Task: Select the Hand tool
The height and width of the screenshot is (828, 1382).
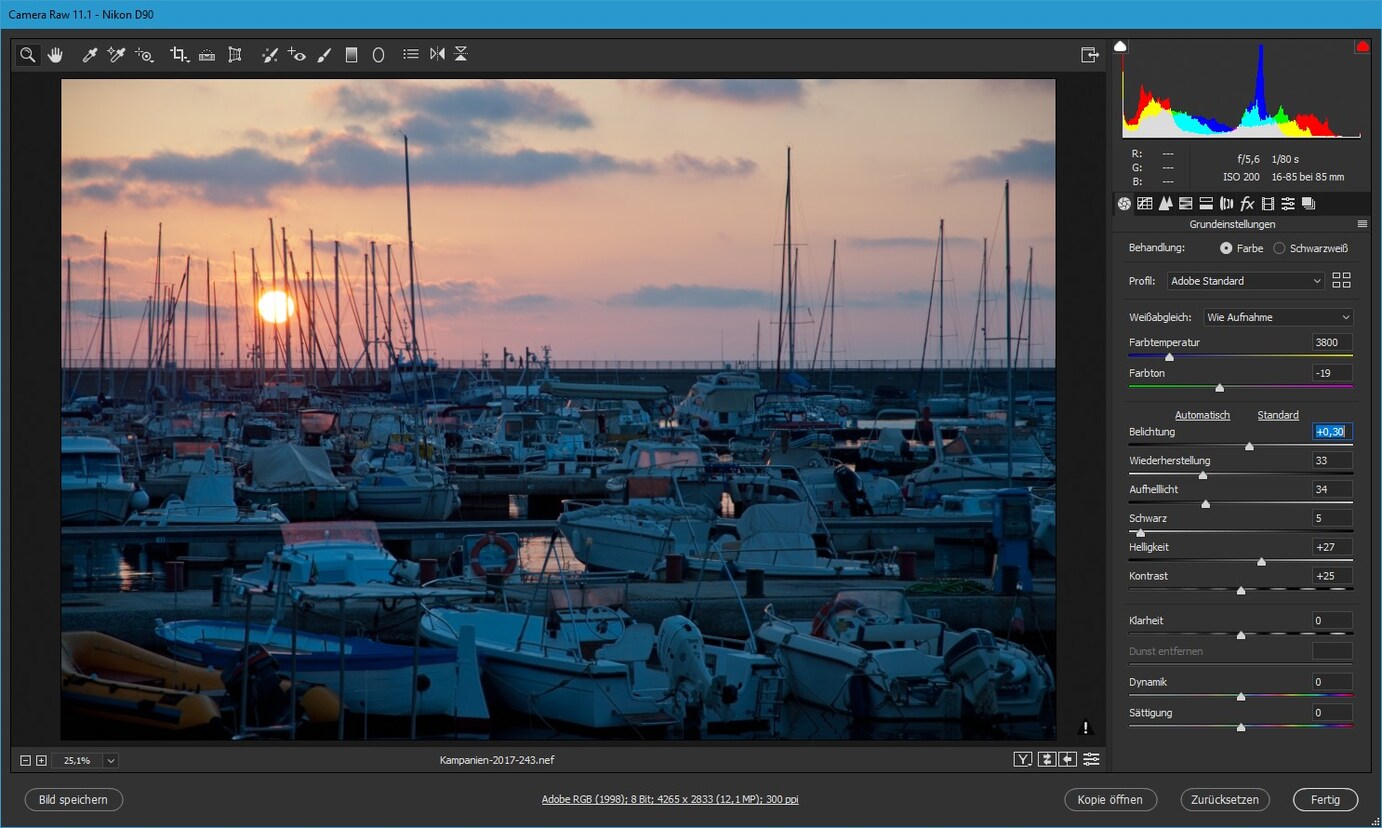Action: click(55, 54)
